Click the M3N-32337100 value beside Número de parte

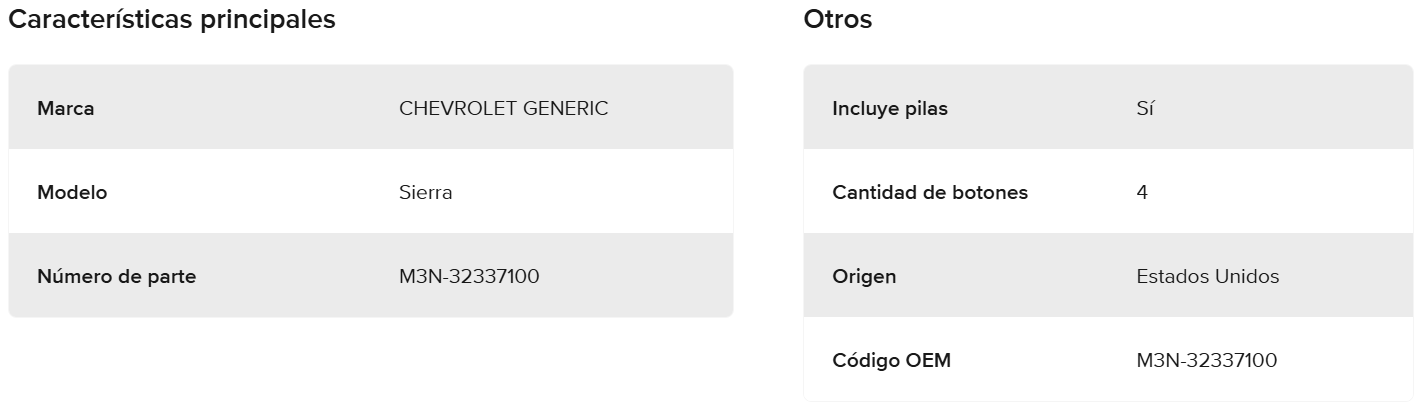[x=469, y=277]
